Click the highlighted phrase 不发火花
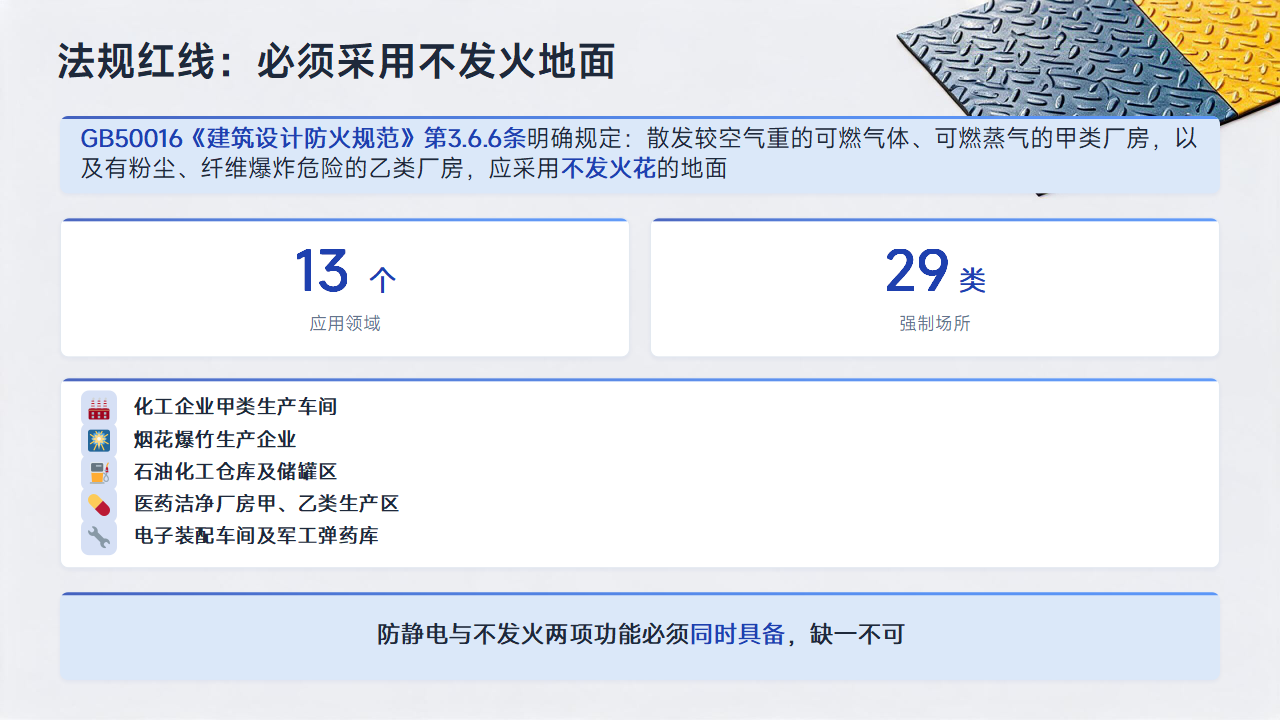 609,169
